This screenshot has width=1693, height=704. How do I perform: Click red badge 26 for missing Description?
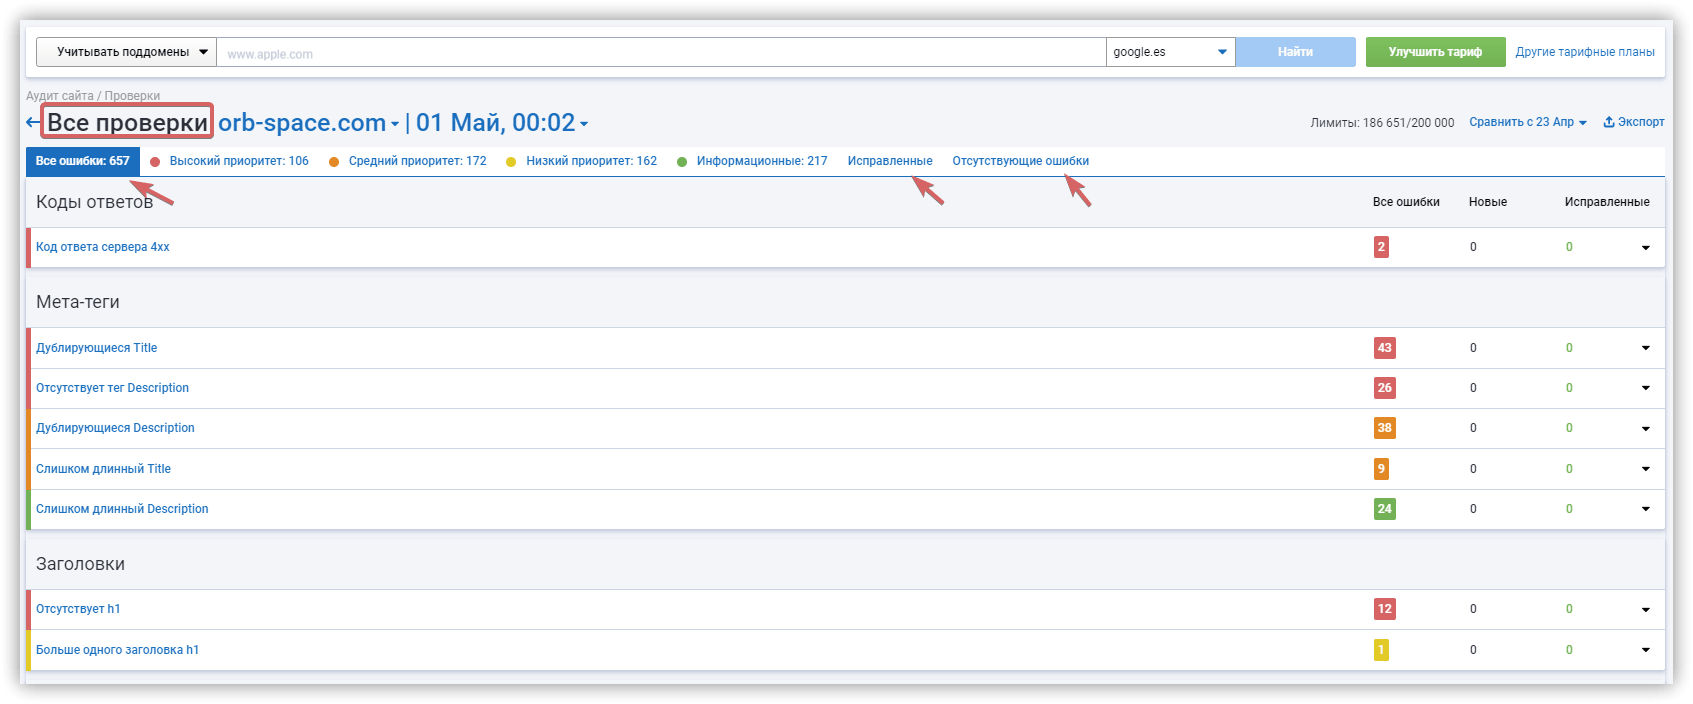click(x=1384, y=388)
